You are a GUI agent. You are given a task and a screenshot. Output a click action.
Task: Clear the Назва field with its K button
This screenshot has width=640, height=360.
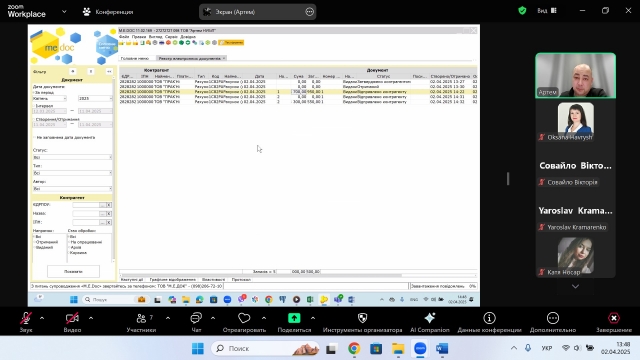109,213
